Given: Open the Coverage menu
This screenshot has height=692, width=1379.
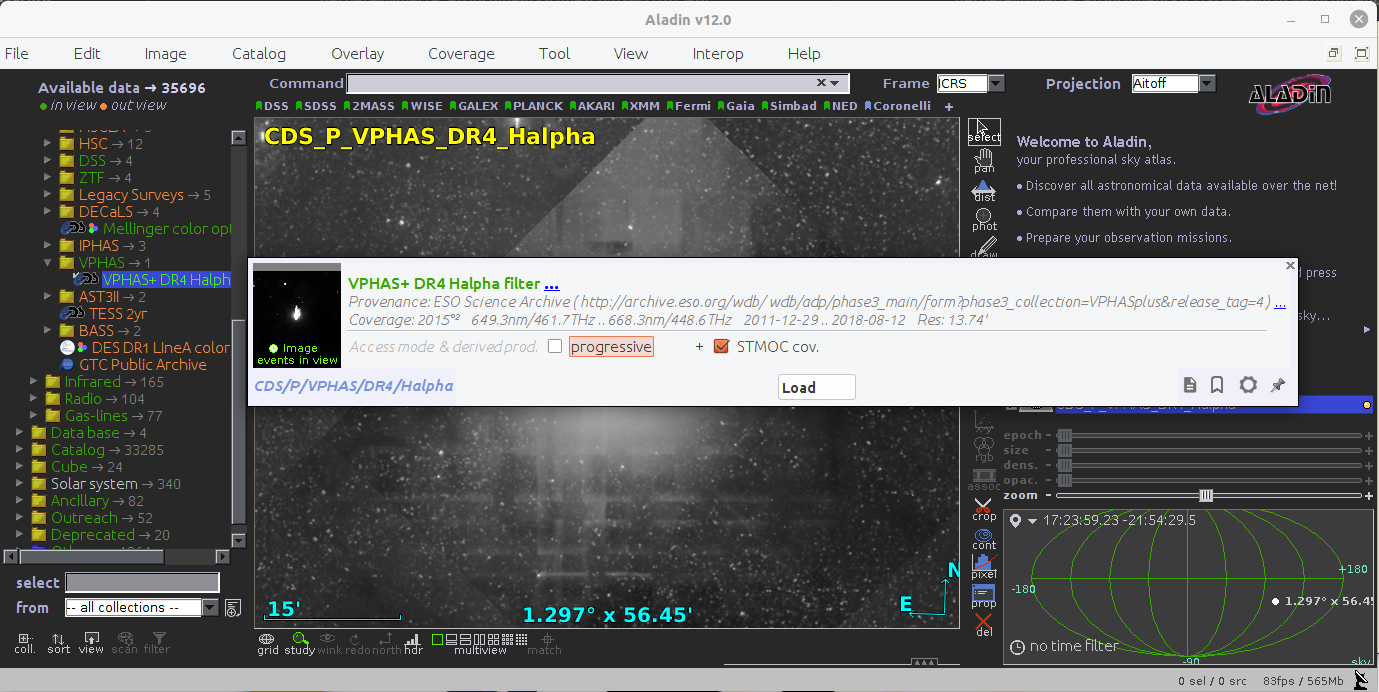Looking at the screenshot, I should coord(461,54).
